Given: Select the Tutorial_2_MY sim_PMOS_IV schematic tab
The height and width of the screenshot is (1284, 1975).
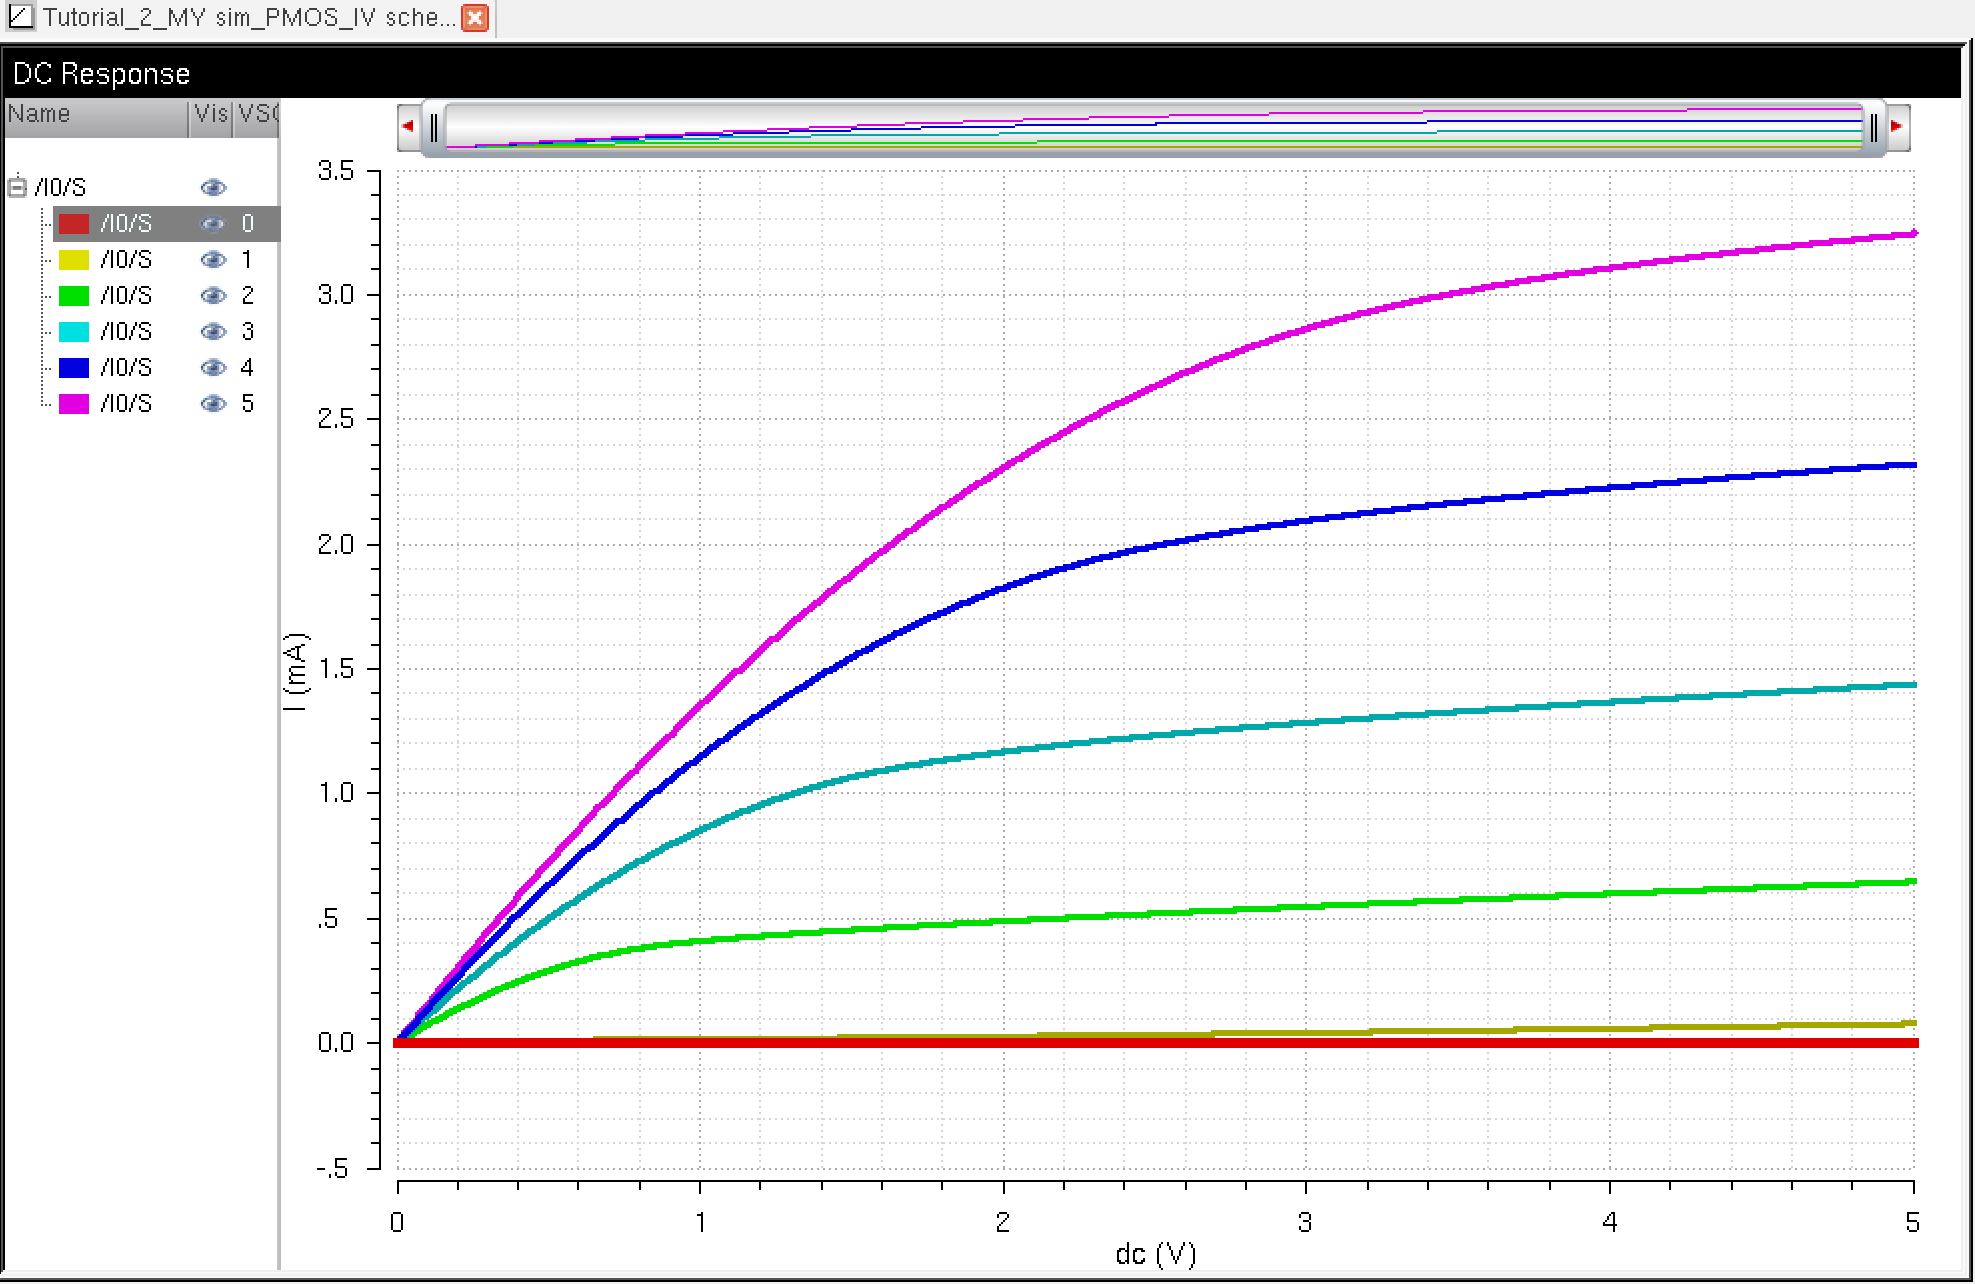Looking at the screenshot, I should pos(246,18).
